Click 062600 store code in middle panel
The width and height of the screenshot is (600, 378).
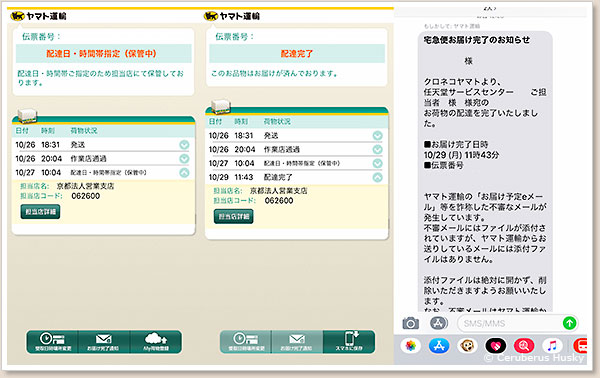(279, 200)
